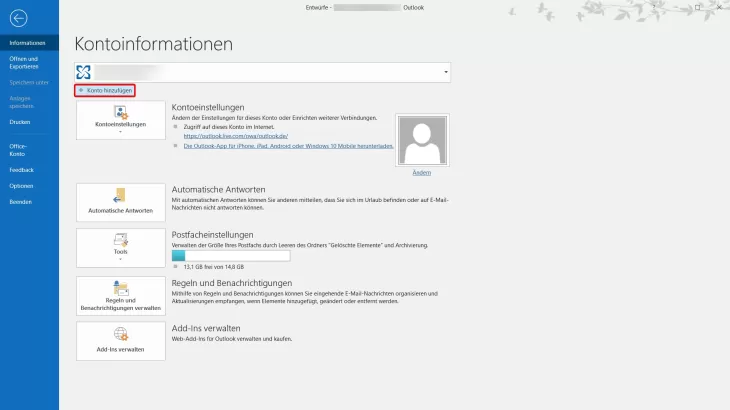Click Beenden to quit Outlook
Screen dimensions: 730x410
tap(21, 201)
